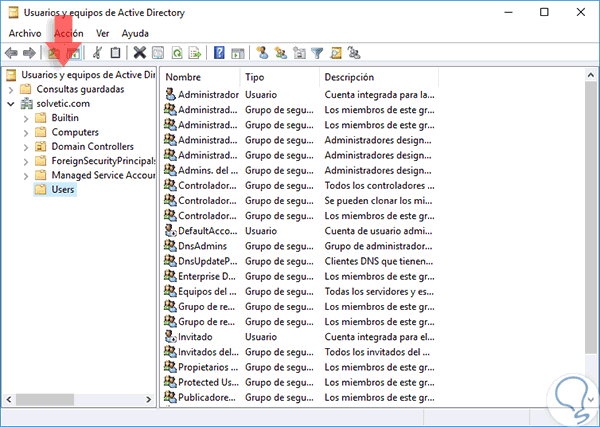Select Computers in the console tree
The width and height of the screenshot is (600, 427).
(x=75, y=132)
